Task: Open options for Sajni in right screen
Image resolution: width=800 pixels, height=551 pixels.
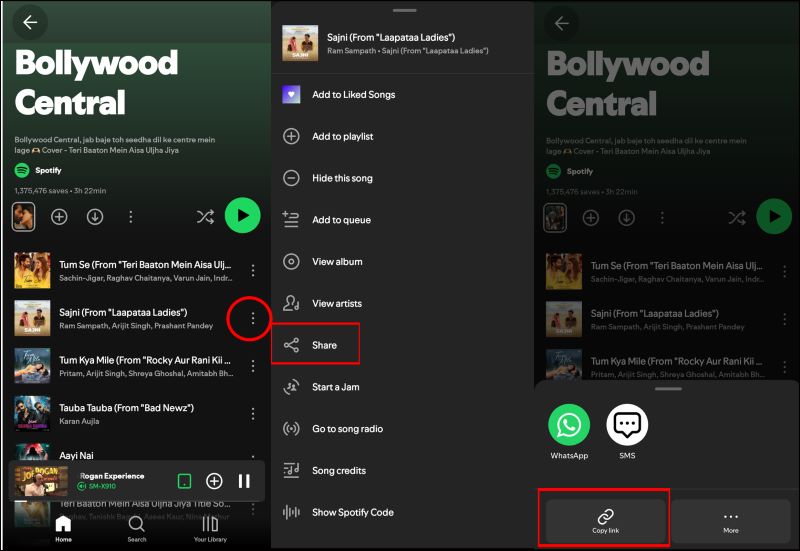Action: (784, 319)
